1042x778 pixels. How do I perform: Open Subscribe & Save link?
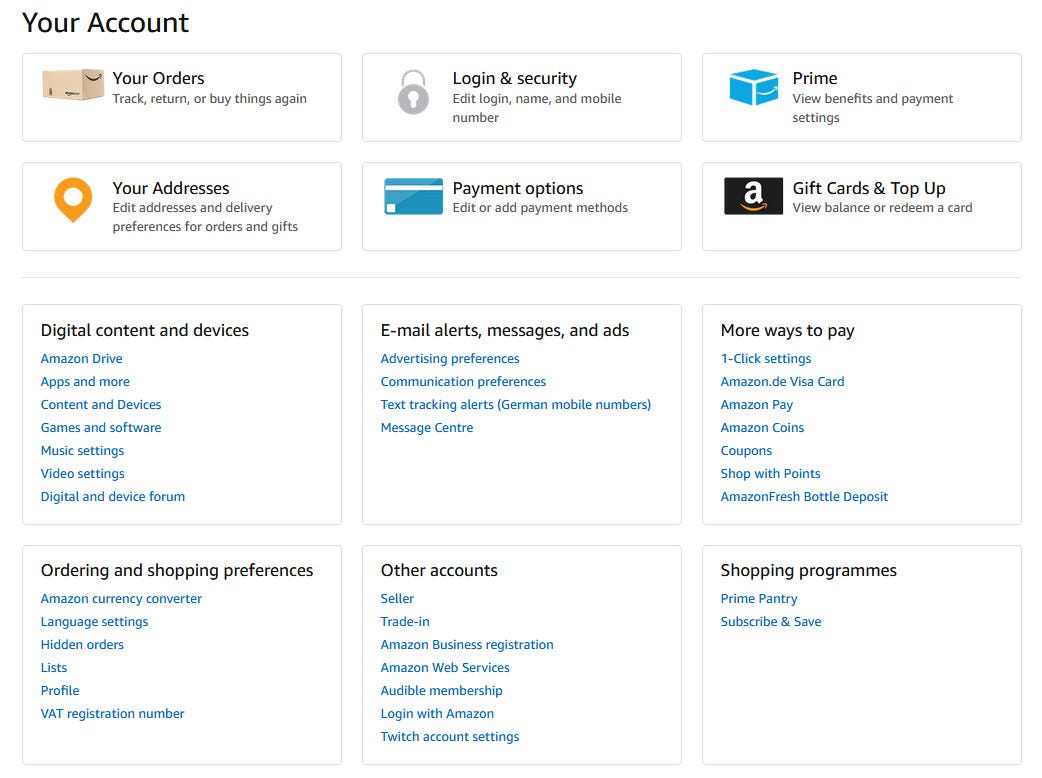pos(771,622)
